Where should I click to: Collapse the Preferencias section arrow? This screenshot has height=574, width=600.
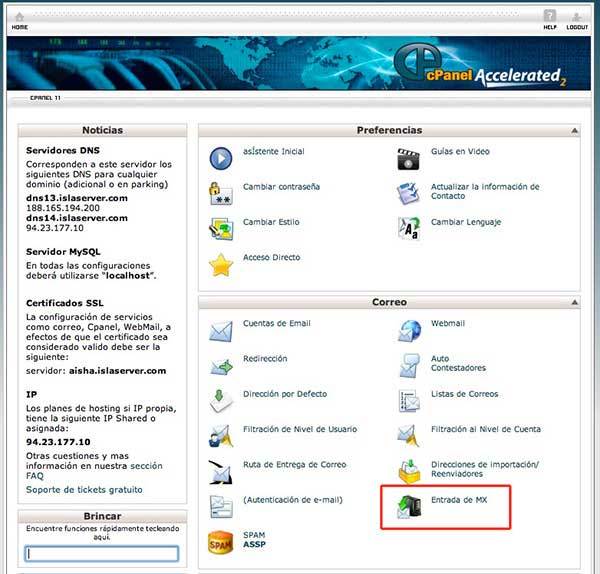tap(574, 130)
